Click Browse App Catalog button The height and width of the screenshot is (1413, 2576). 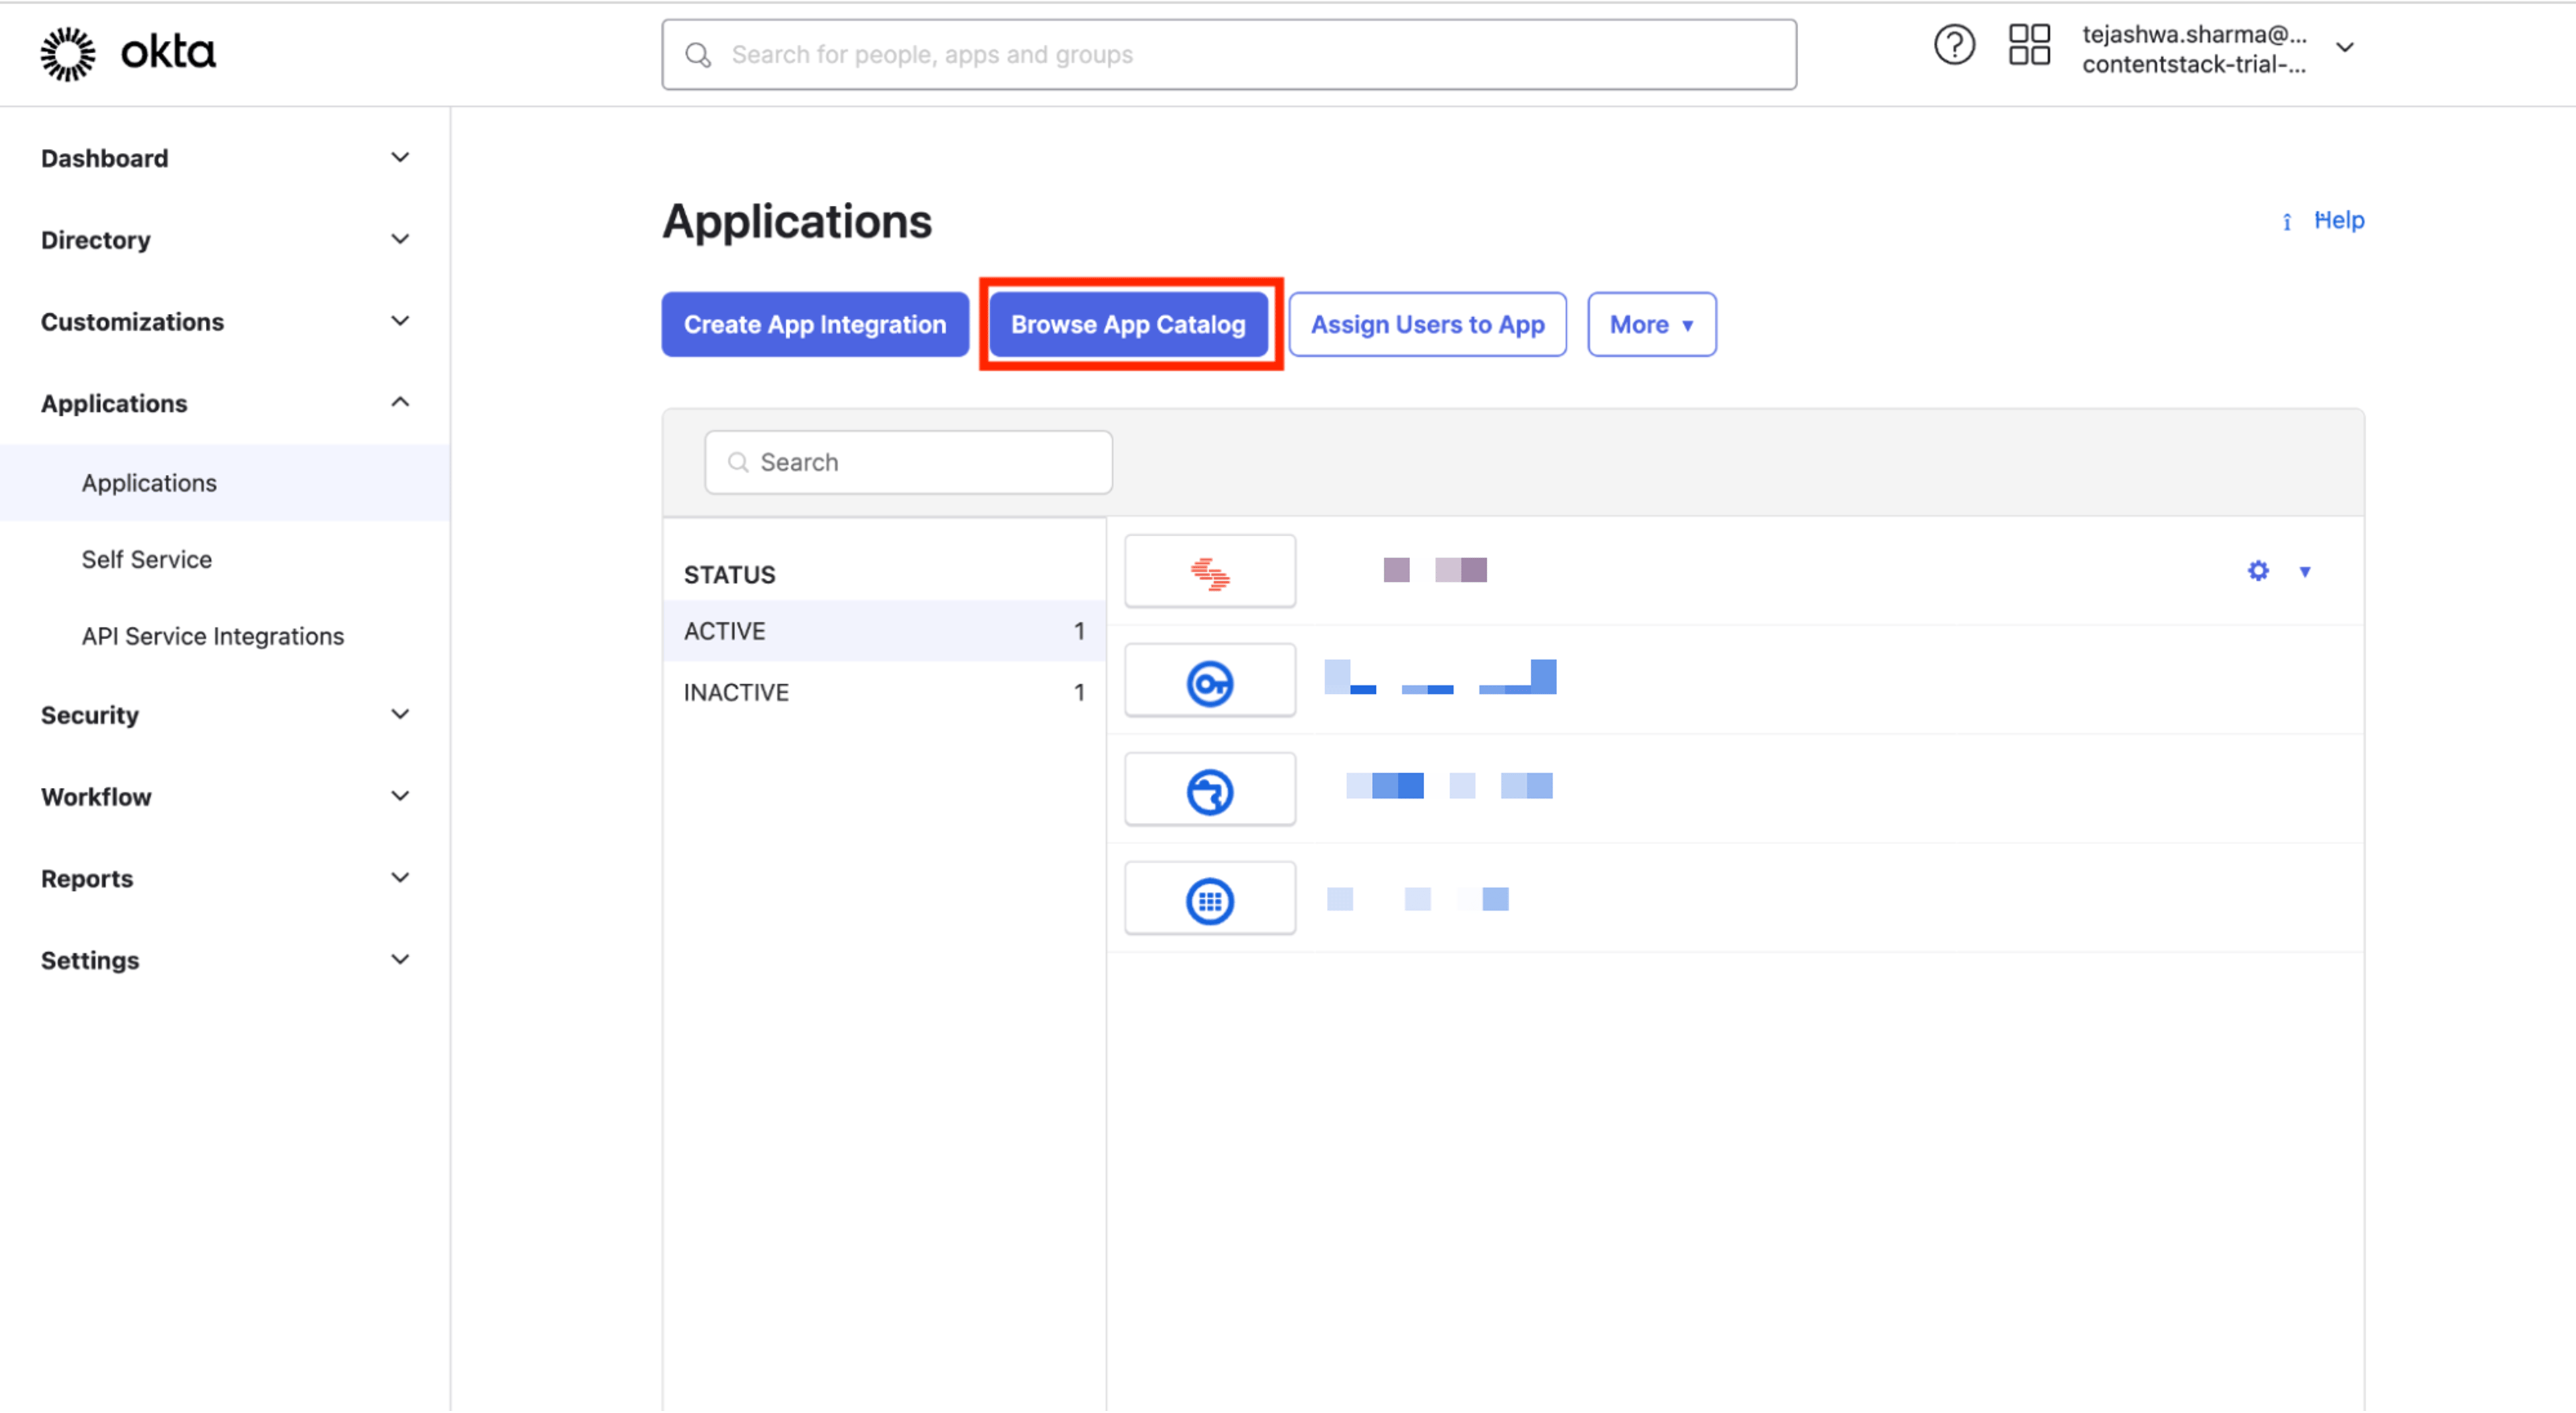coord(1128,325)
